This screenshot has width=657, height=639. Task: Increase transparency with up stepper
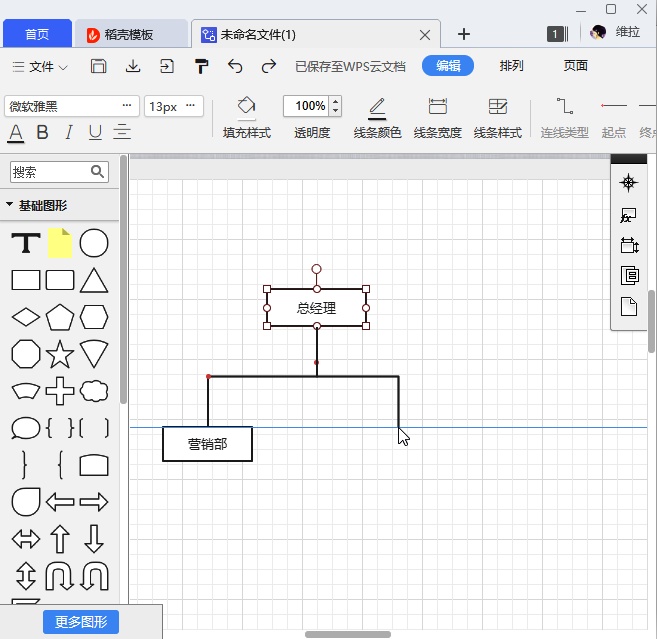coord(335,101)
